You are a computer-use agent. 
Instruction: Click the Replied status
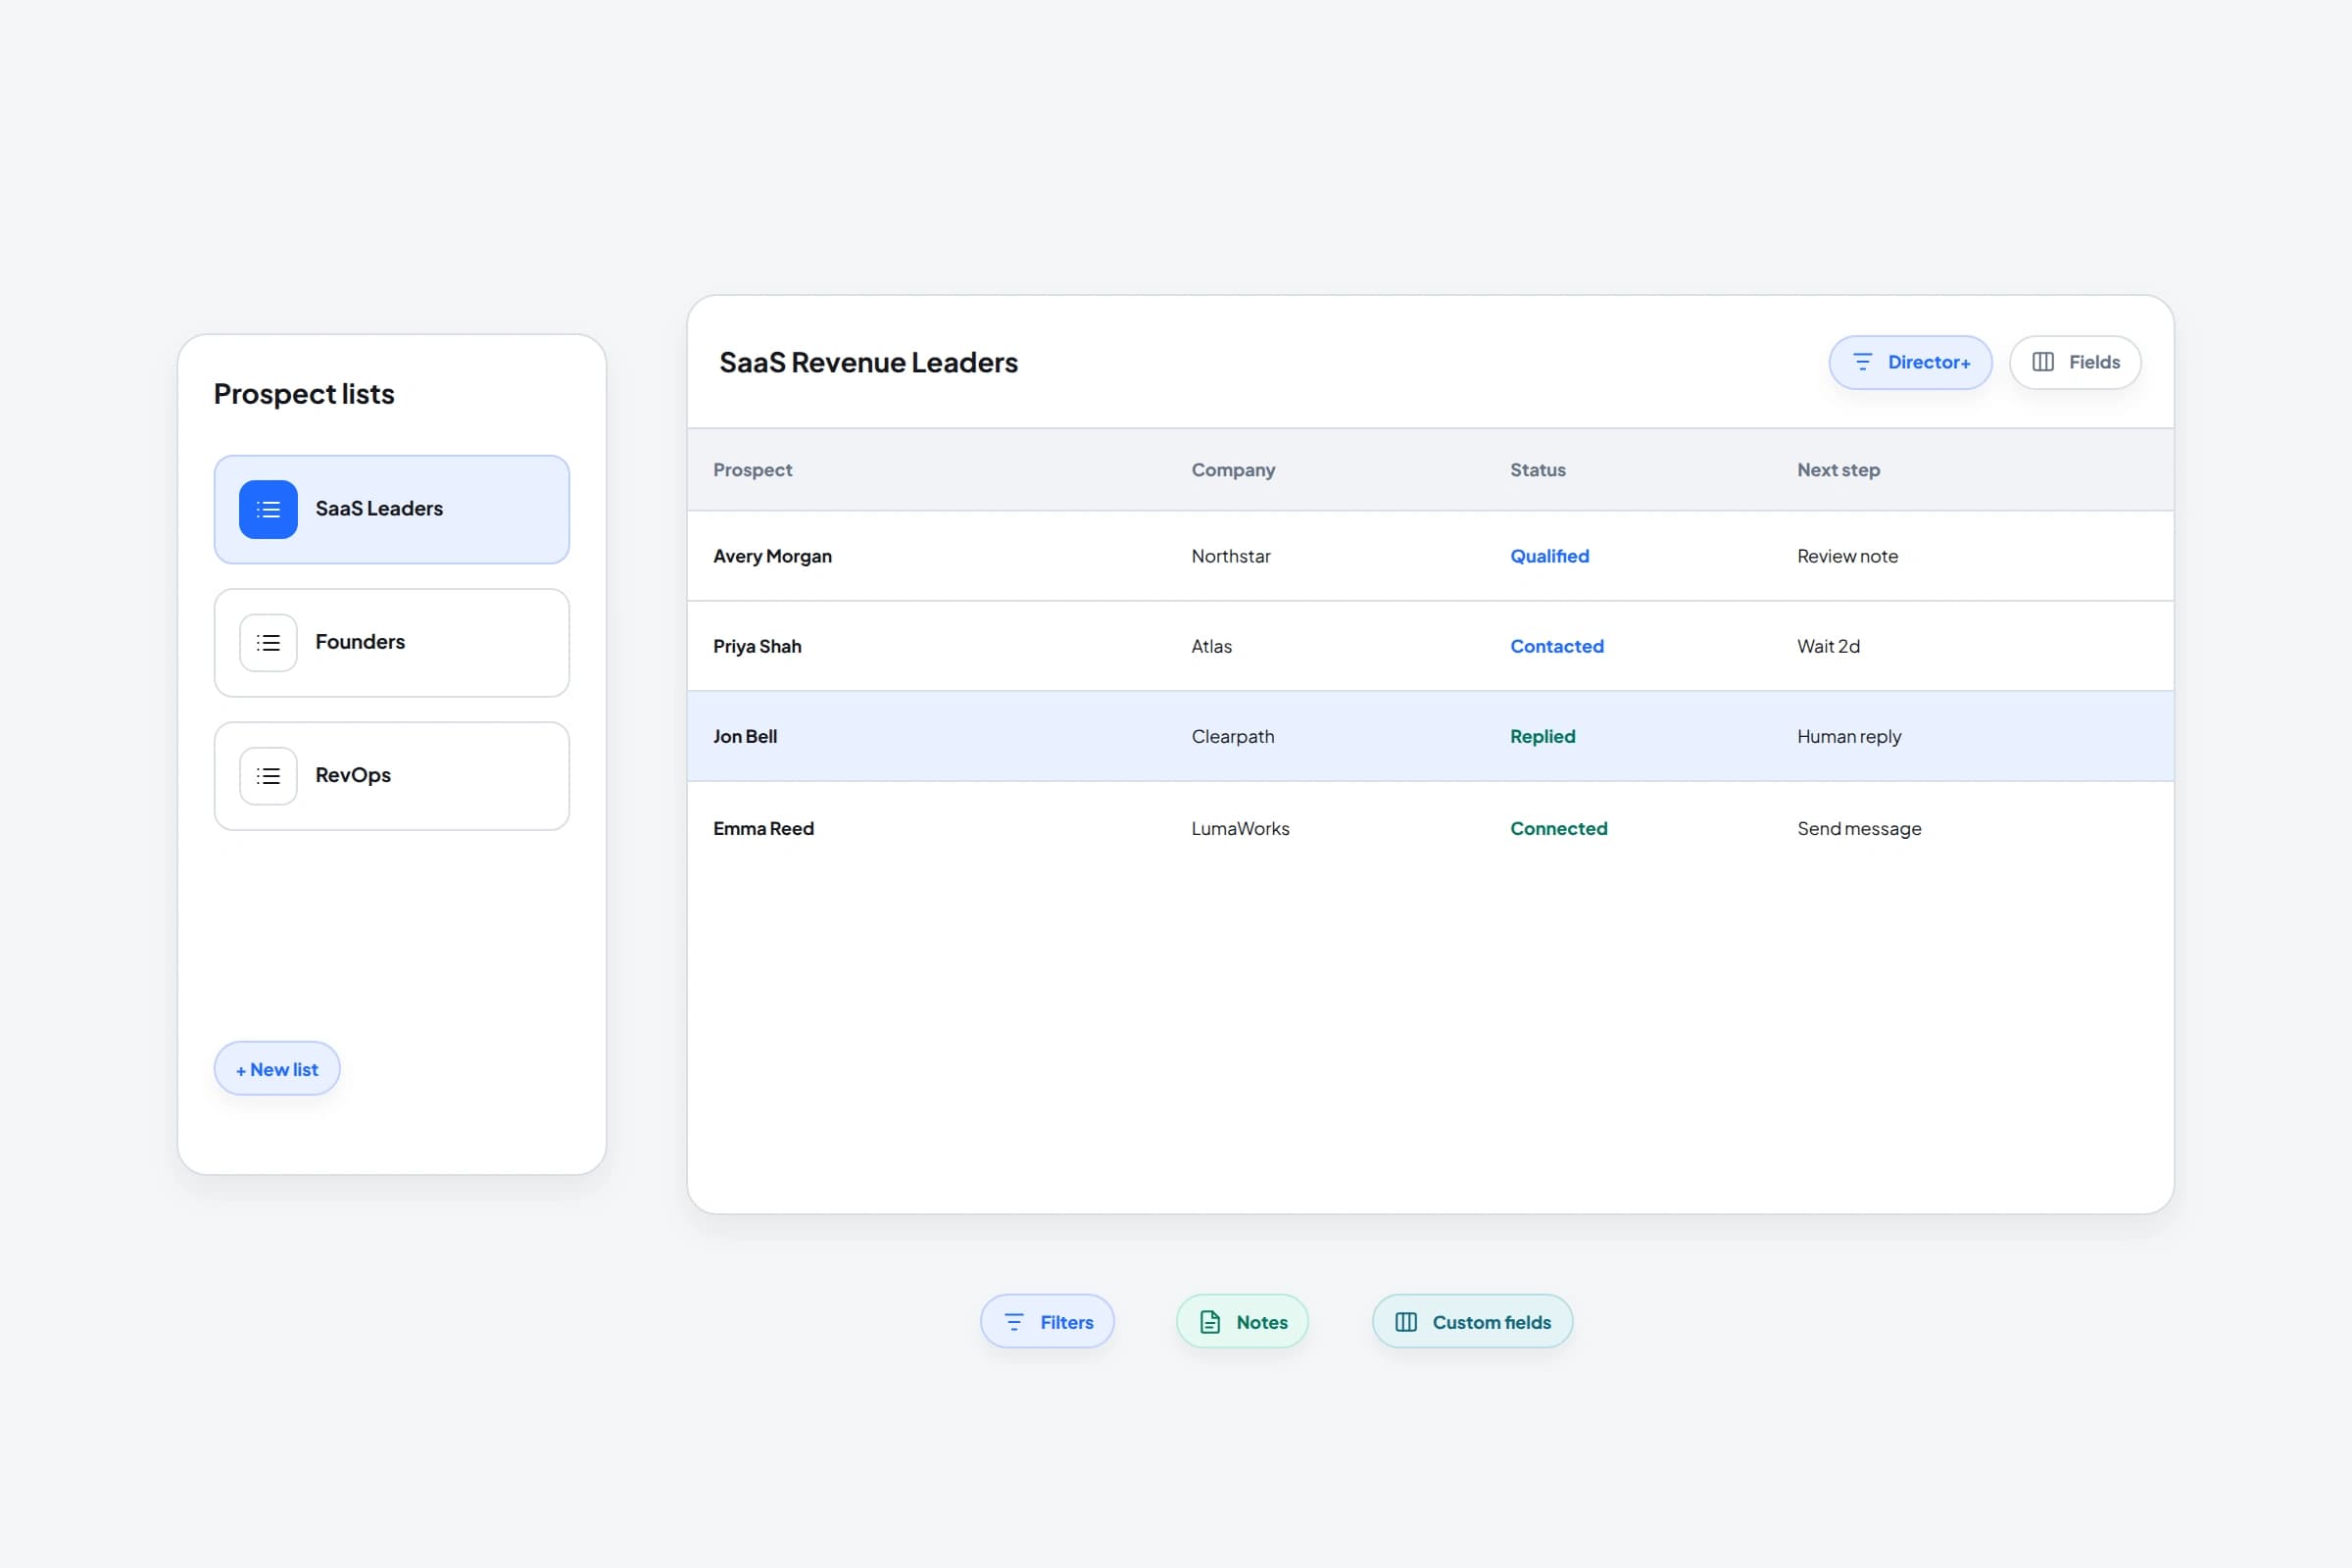(1542, 736)
